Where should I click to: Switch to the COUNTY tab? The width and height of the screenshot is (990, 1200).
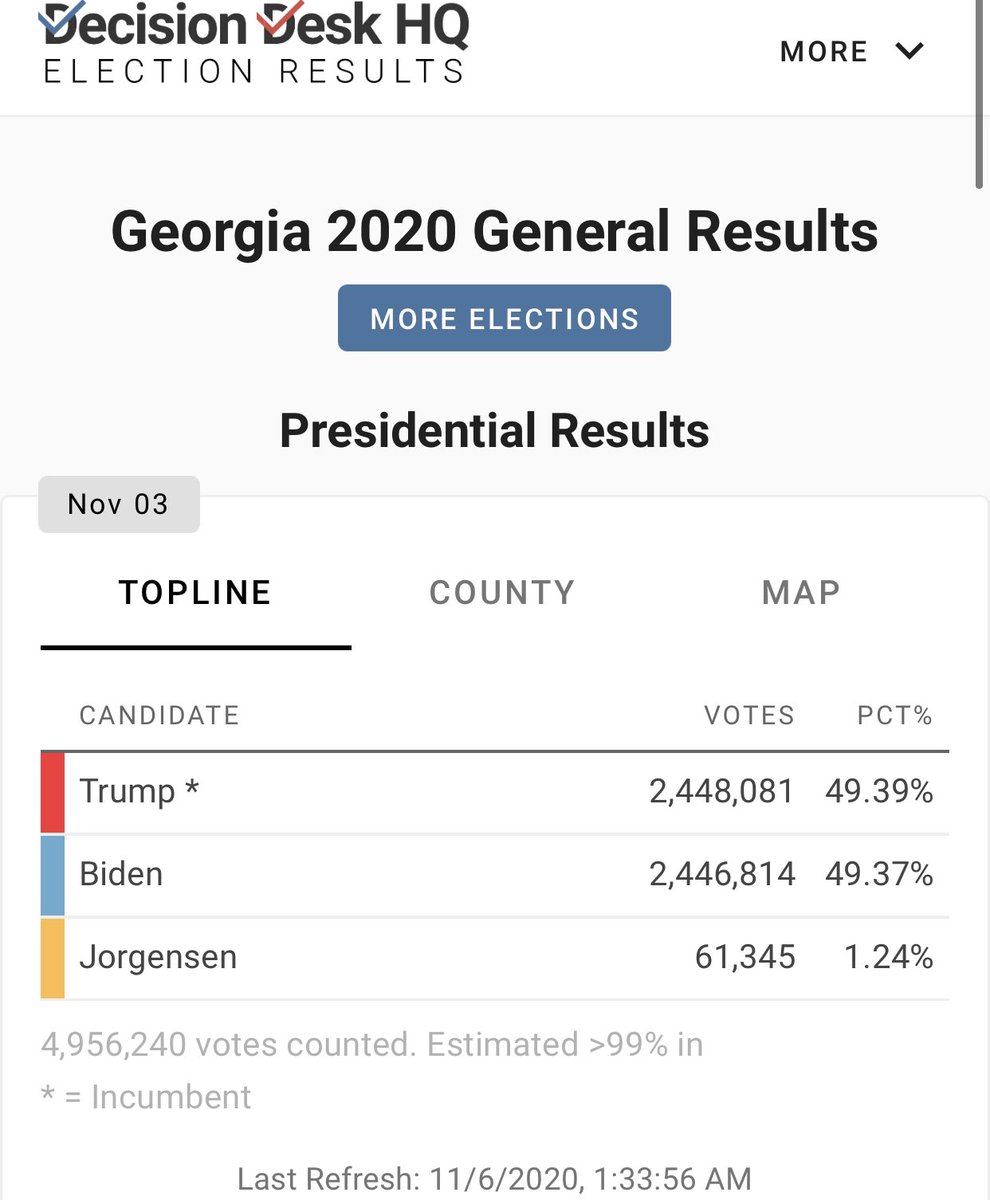(502, 593)
